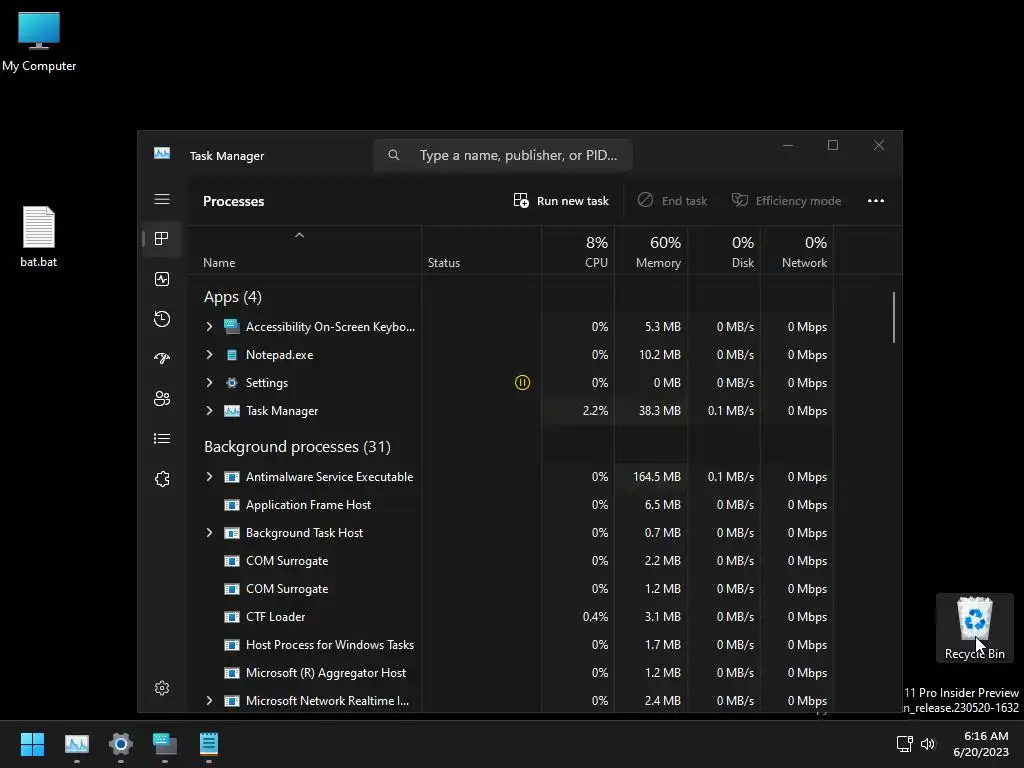The height and width of the screenshot is (768, 1024).
Task: Click the suspended status icon for Settings
Action: tap(522, 383)
